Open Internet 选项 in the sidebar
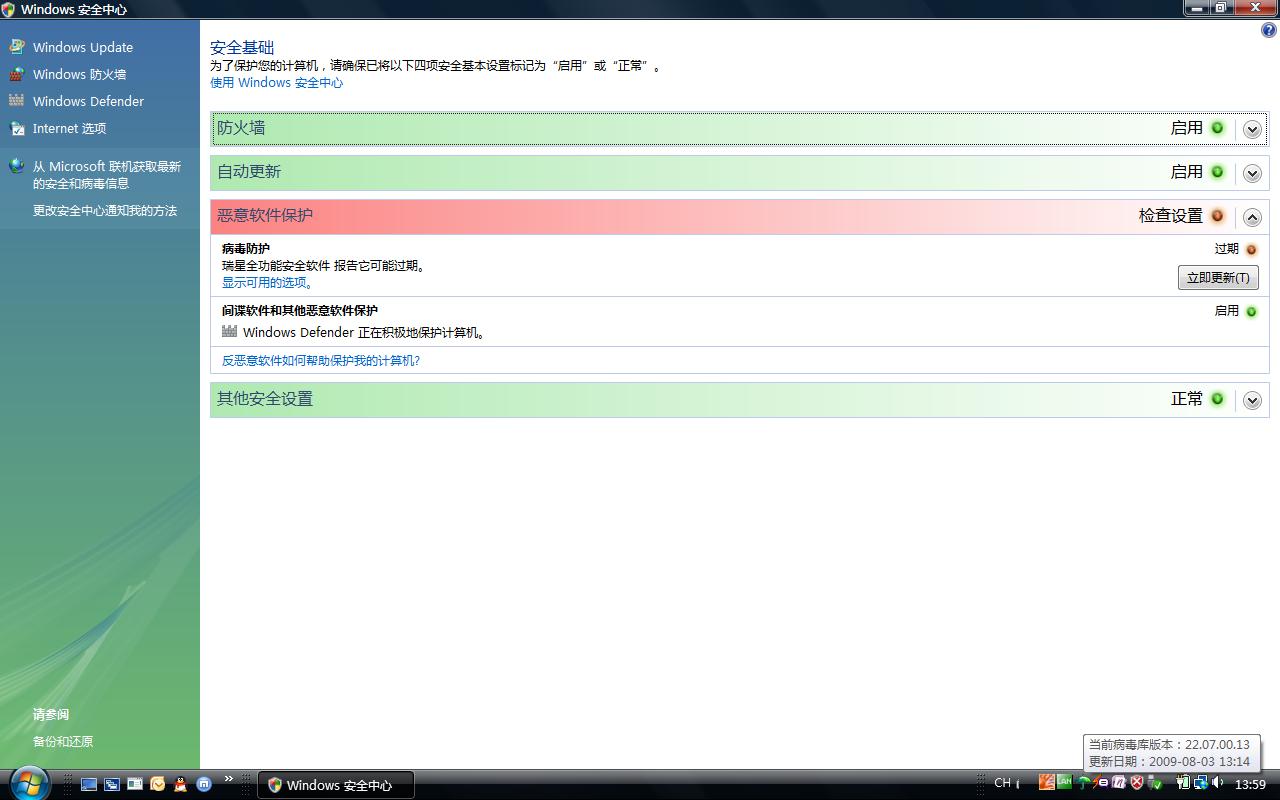 (x=69, y=128)
